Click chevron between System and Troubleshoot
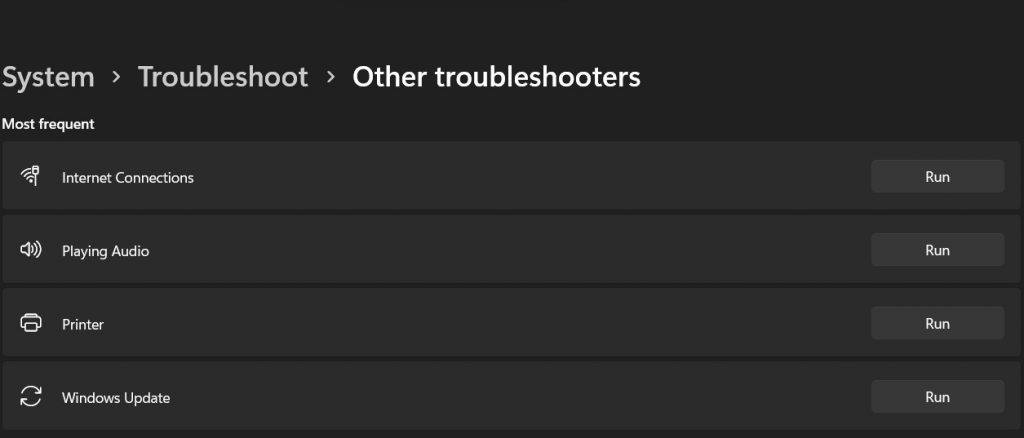Screen dimensions: 1024x438 tap(116, 78)
